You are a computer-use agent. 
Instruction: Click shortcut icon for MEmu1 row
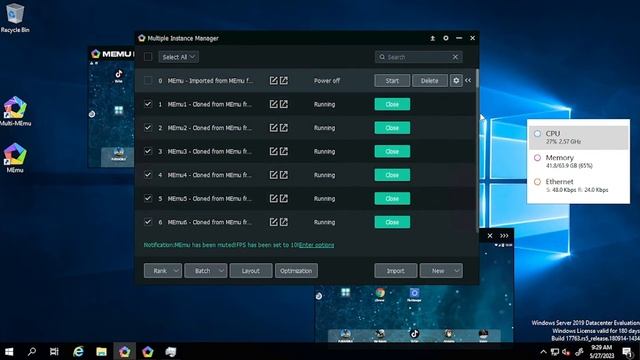[x=284, y=104]
